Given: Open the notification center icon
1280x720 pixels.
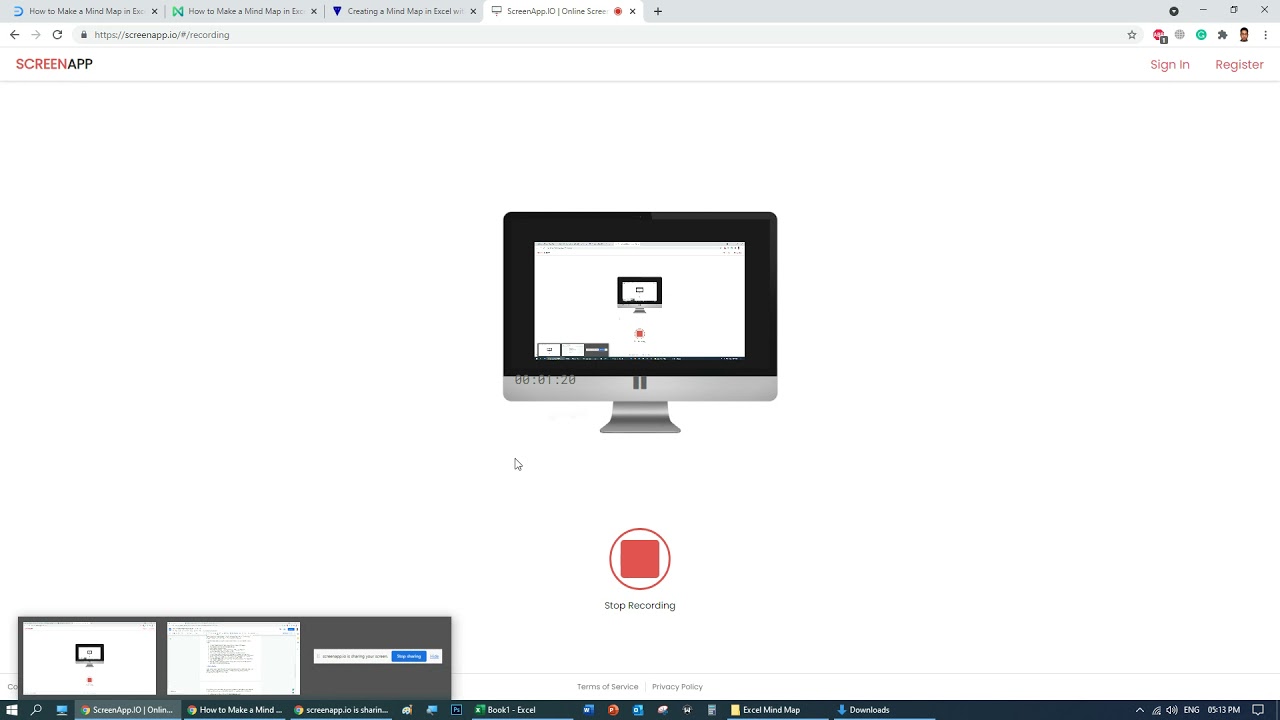Looking at the screenshot, I should [1258, 710].
